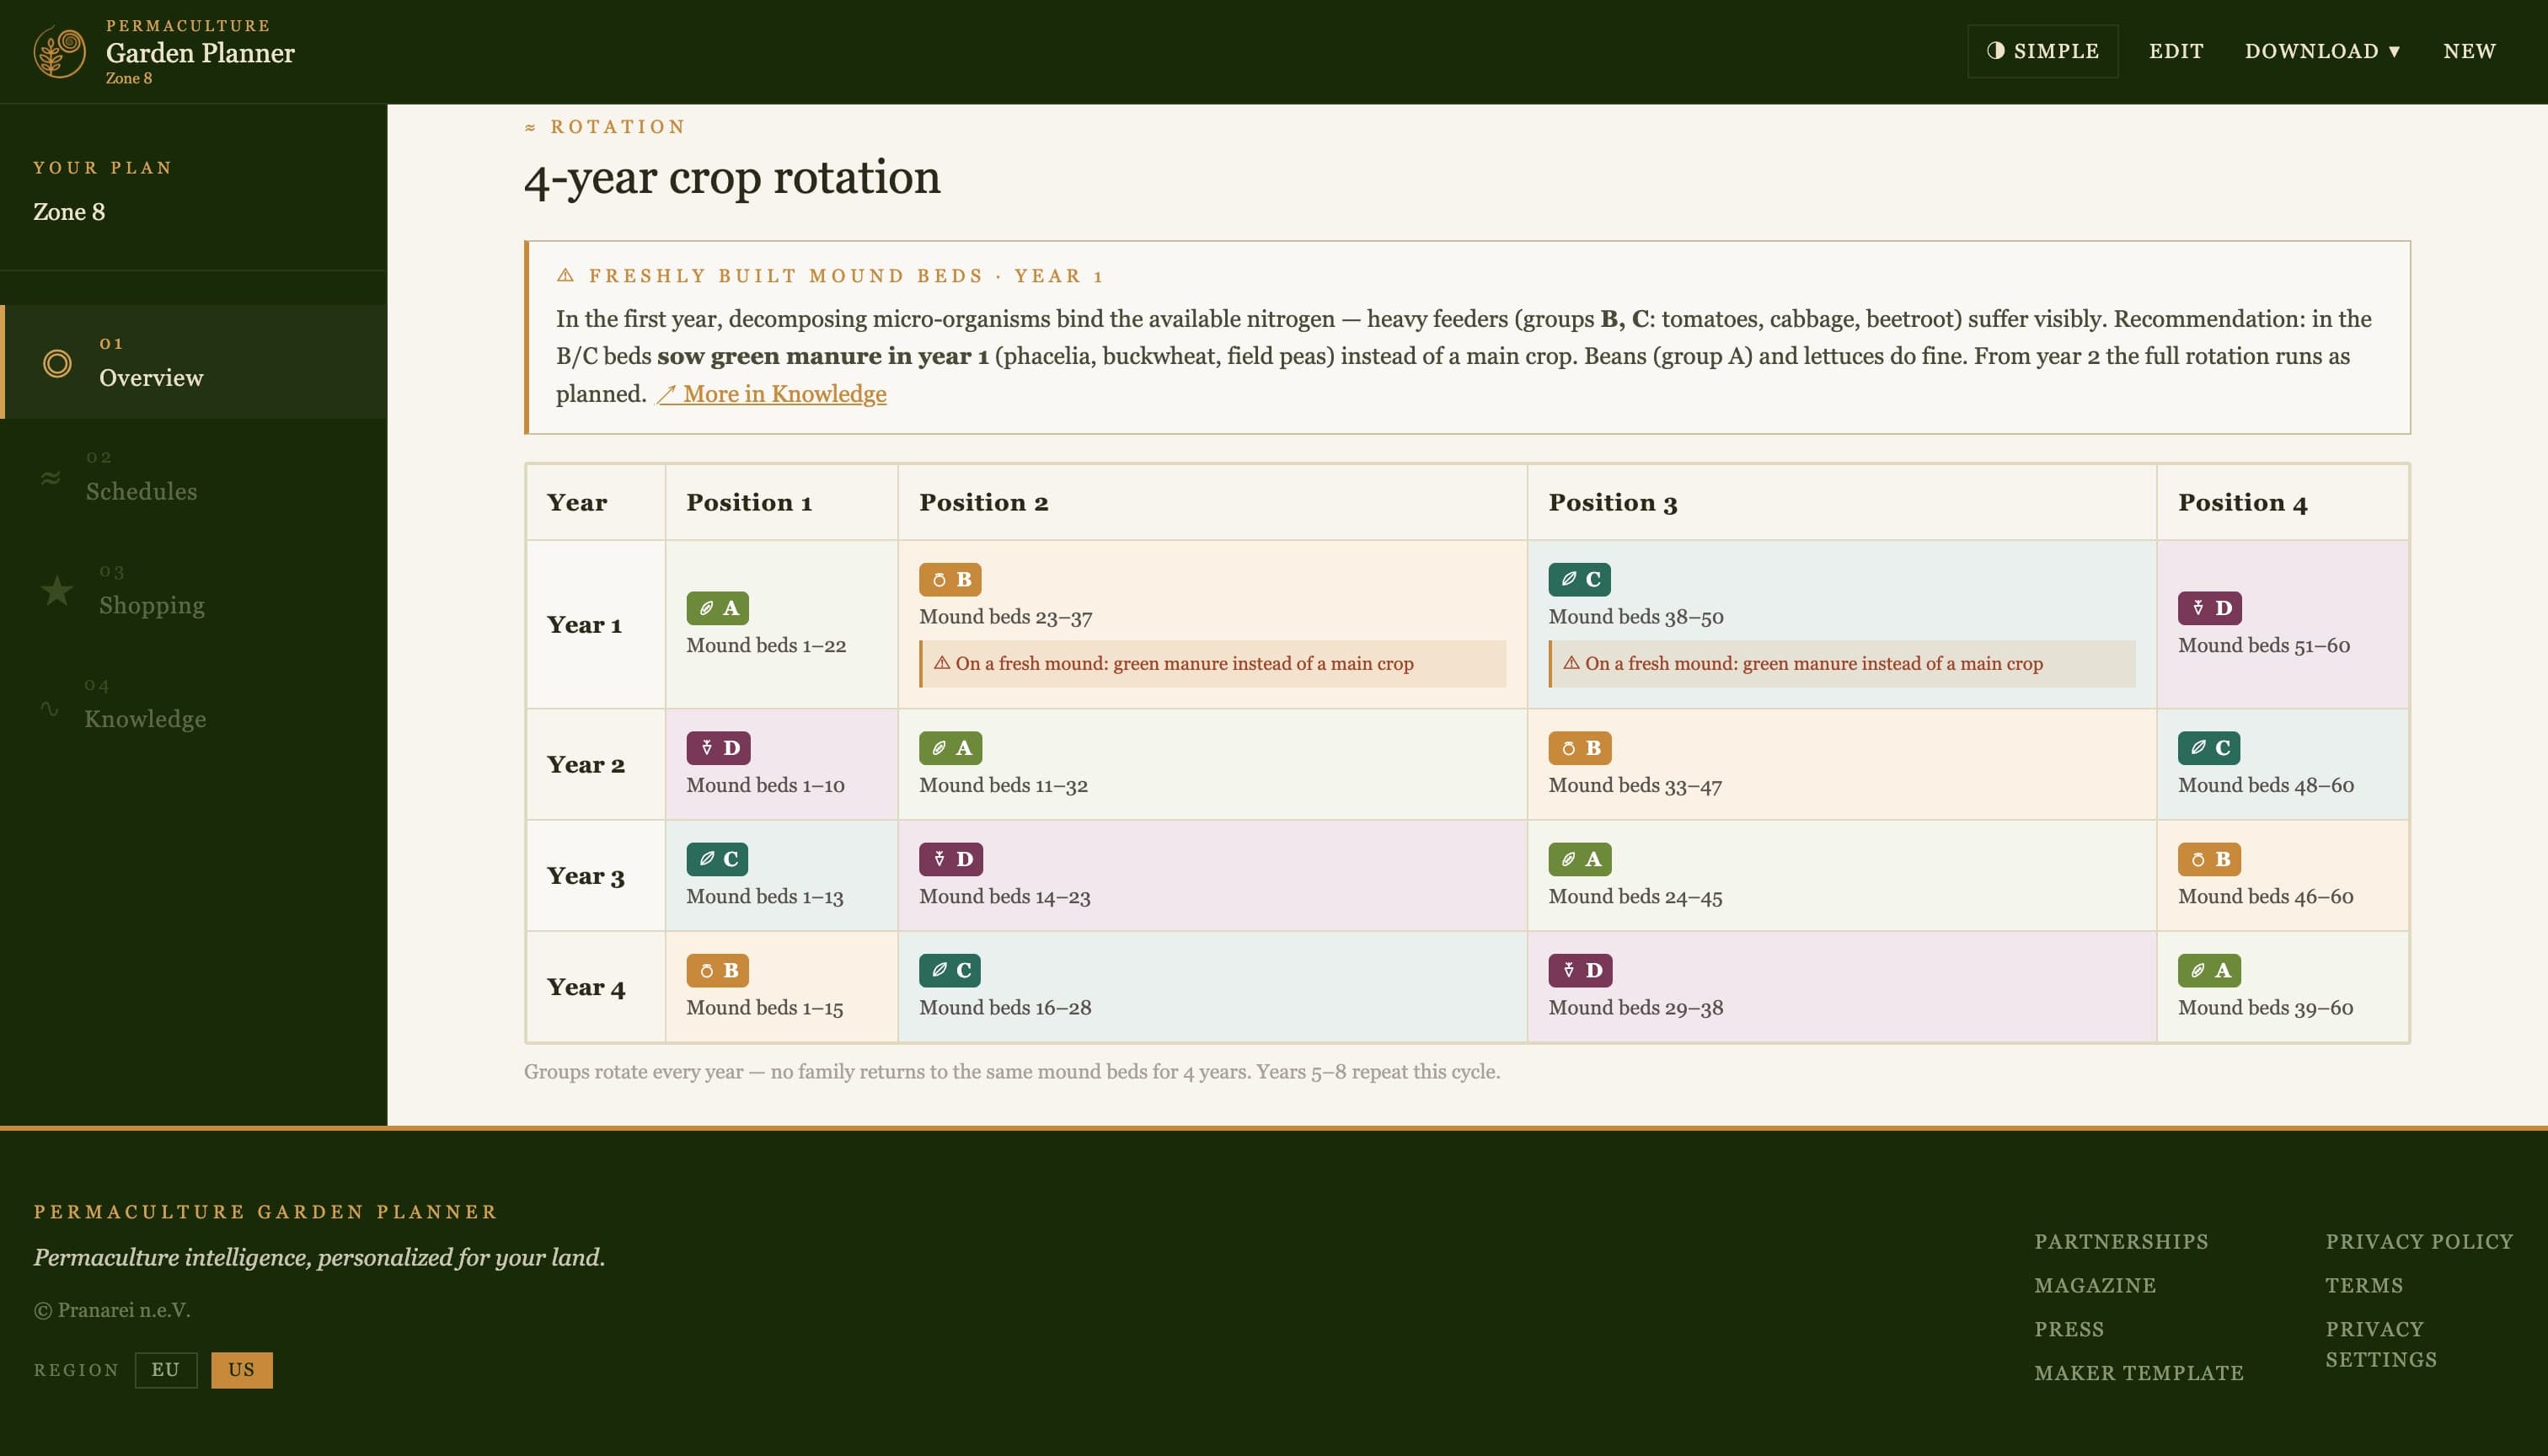Open the PRIVACY POLICY footer link
Image resolution: width=2548 pixels, height=1456 pixels.
point(2419,1241)
